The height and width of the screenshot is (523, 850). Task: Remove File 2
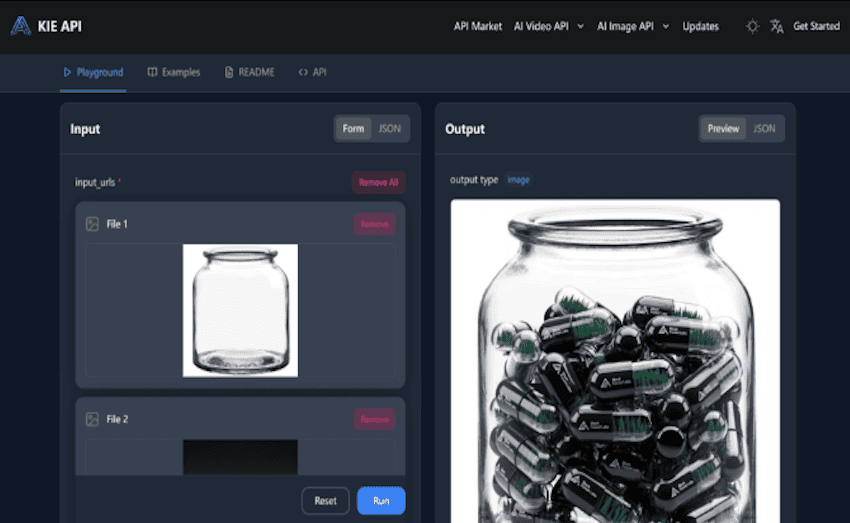pyautogui.click(x=375, y=419)
